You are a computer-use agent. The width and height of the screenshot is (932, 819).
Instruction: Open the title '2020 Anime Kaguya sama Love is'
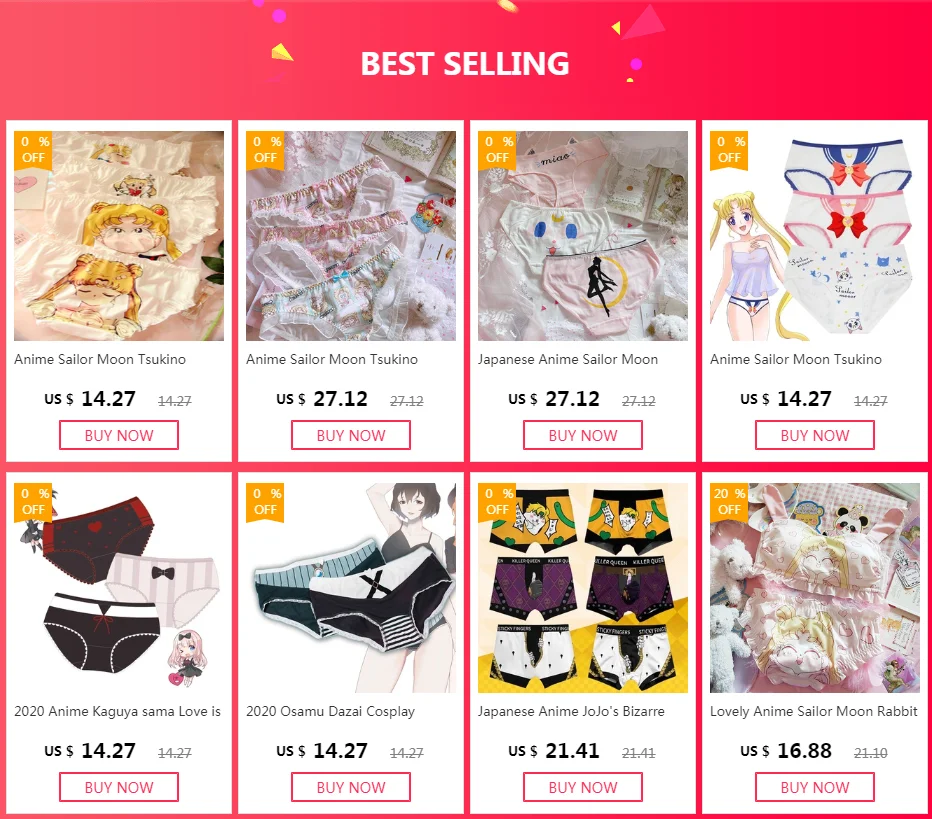117,711
